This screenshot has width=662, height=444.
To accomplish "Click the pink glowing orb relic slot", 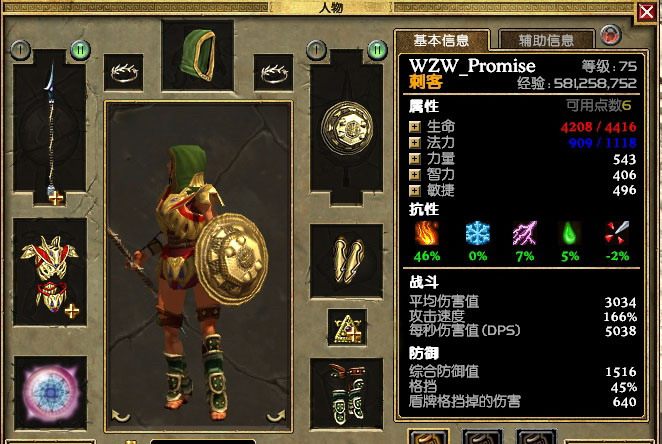I will pos(50,393).
